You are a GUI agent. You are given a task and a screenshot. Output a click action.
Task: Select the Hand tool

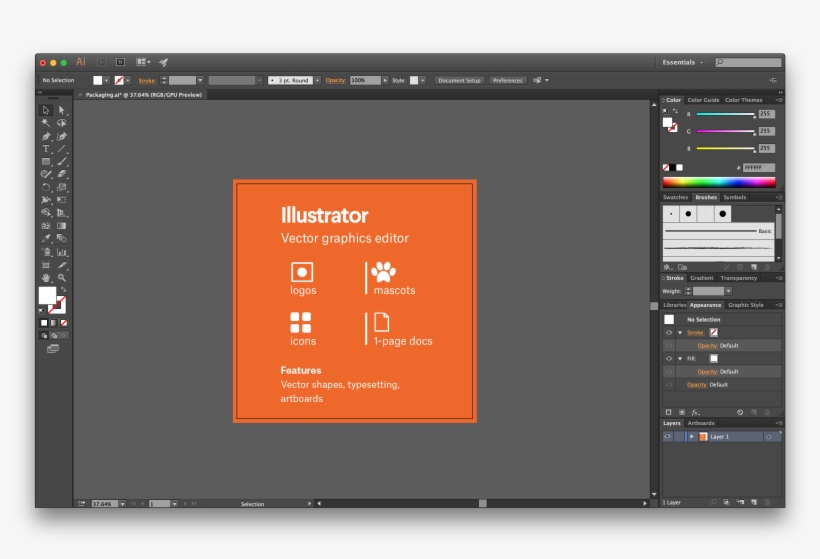pos(46,278)
